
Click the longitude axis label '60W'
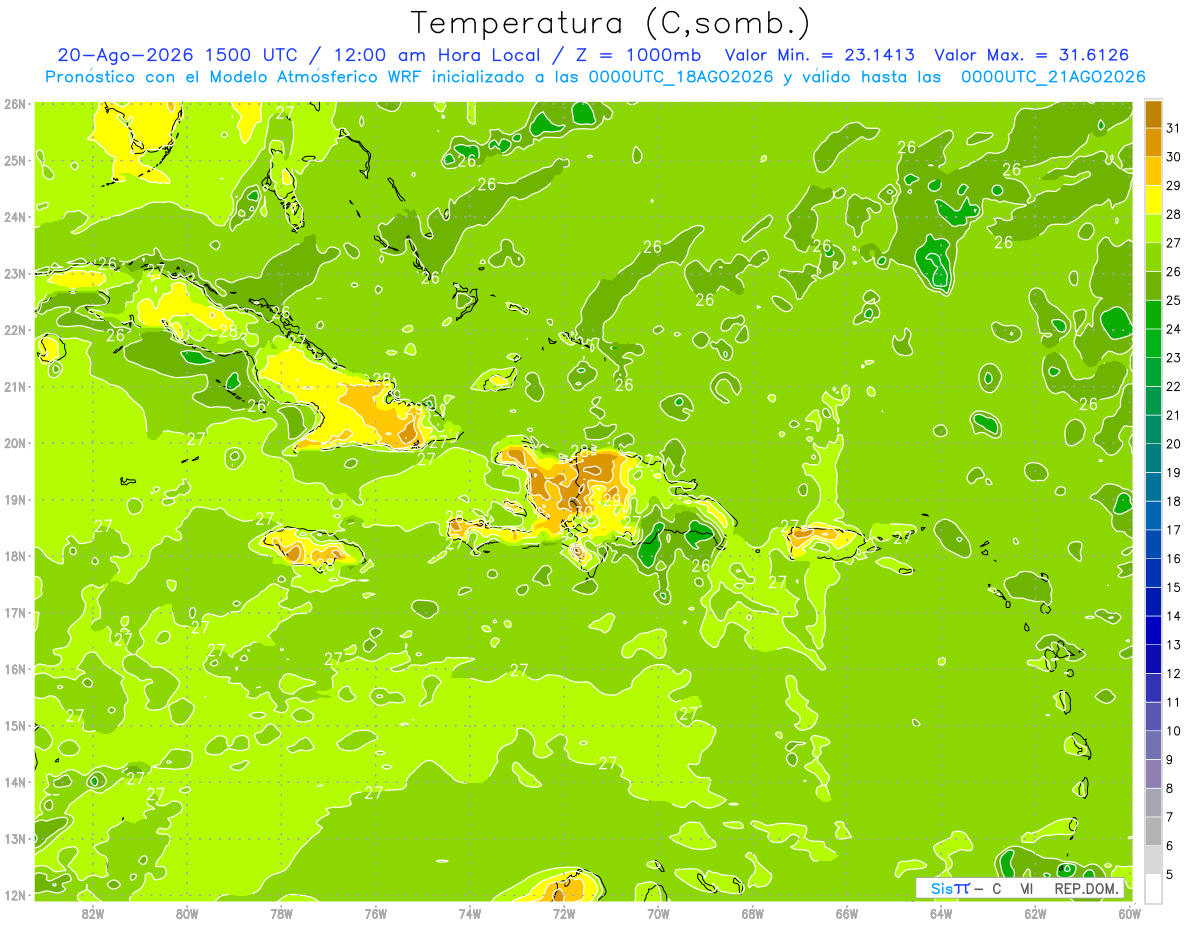pyautogui.click(x=1130, y=913)
